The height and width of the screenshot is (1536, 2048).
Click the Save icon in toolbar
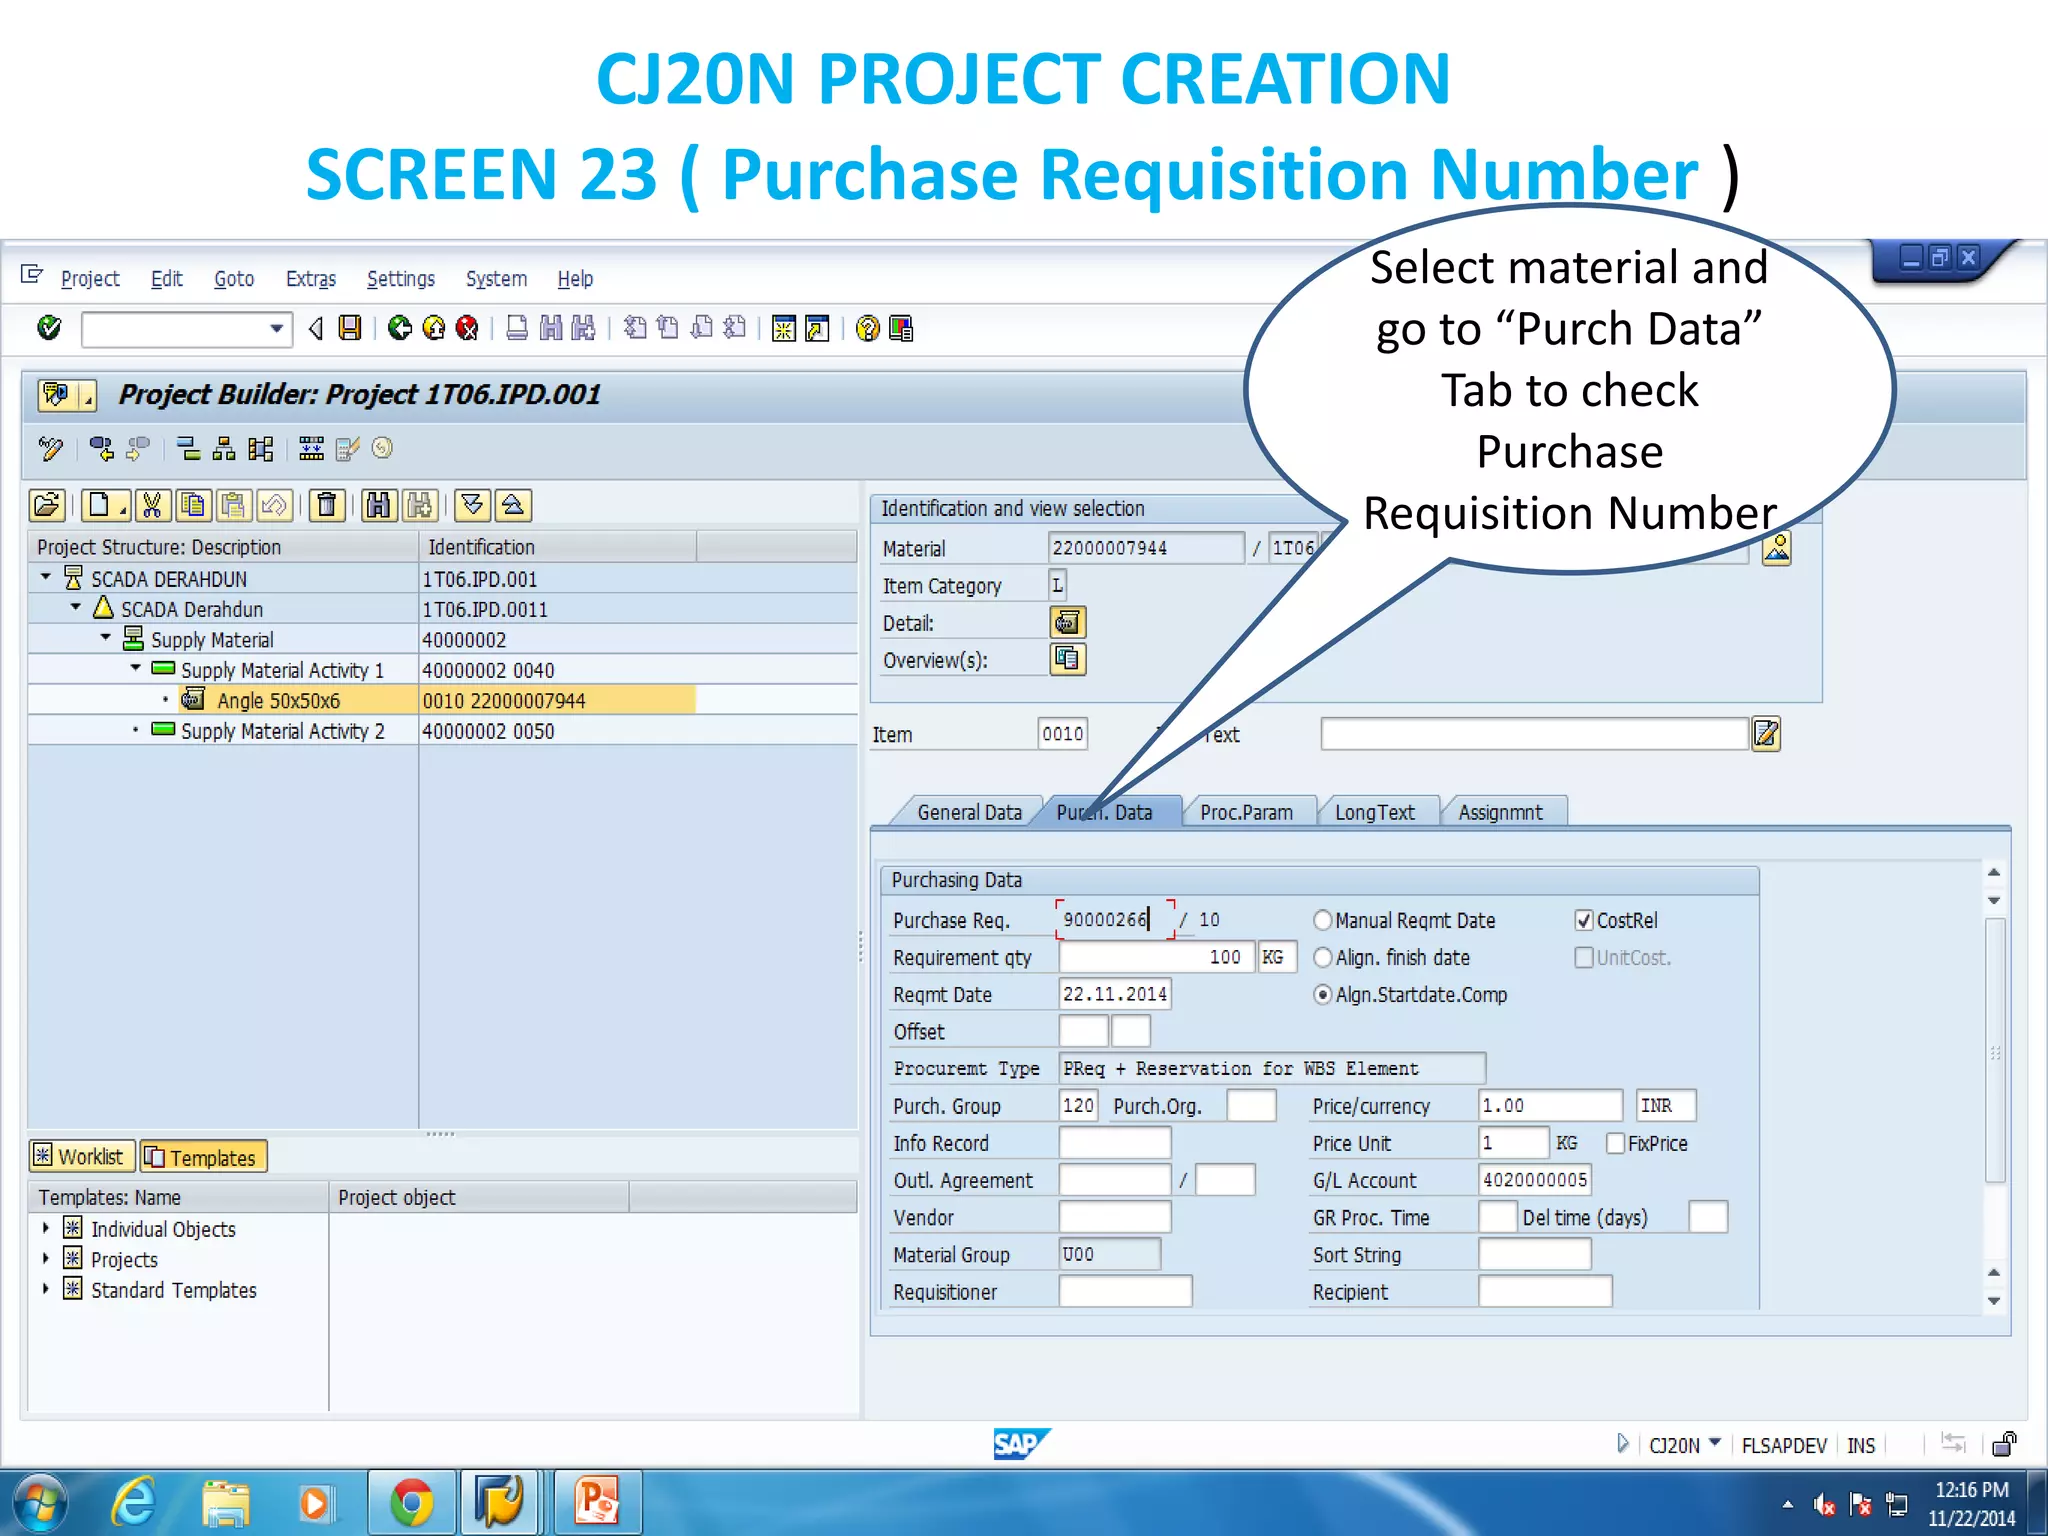point(350,328)
